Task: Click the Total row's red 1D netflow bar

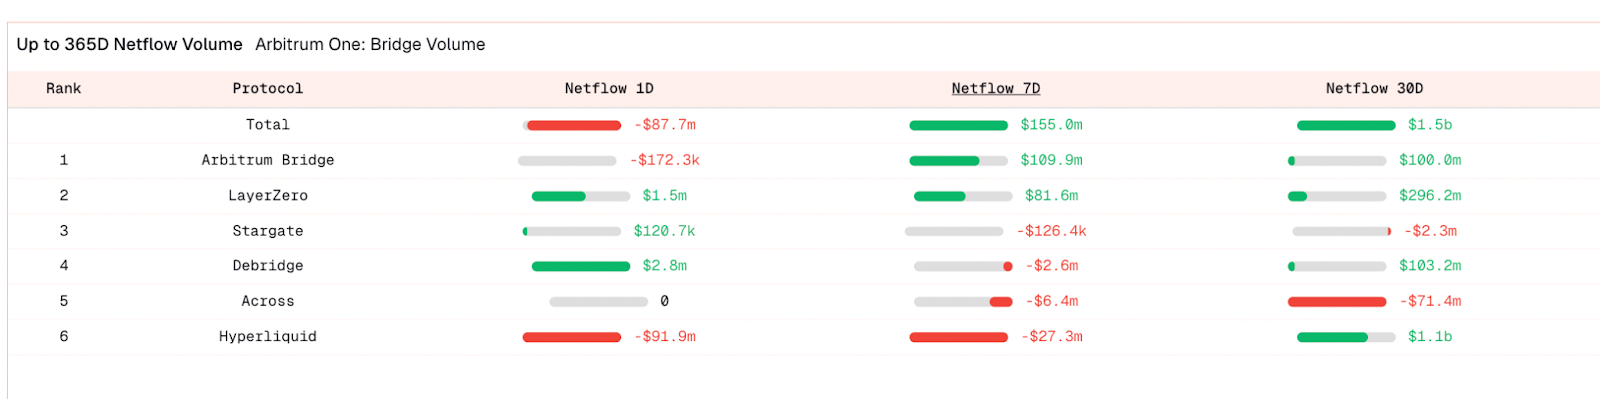Action: pos(574,125)
